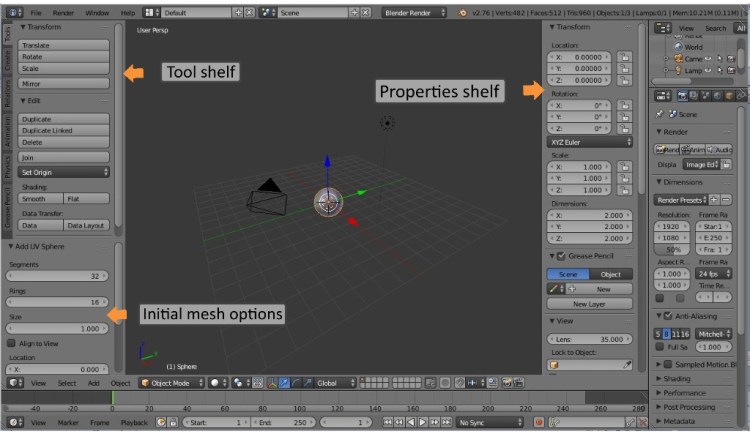Click the viewport shading sphere icon
This screenshot has height=434, width=750.
pyautogui.click(x=216, y=382)
